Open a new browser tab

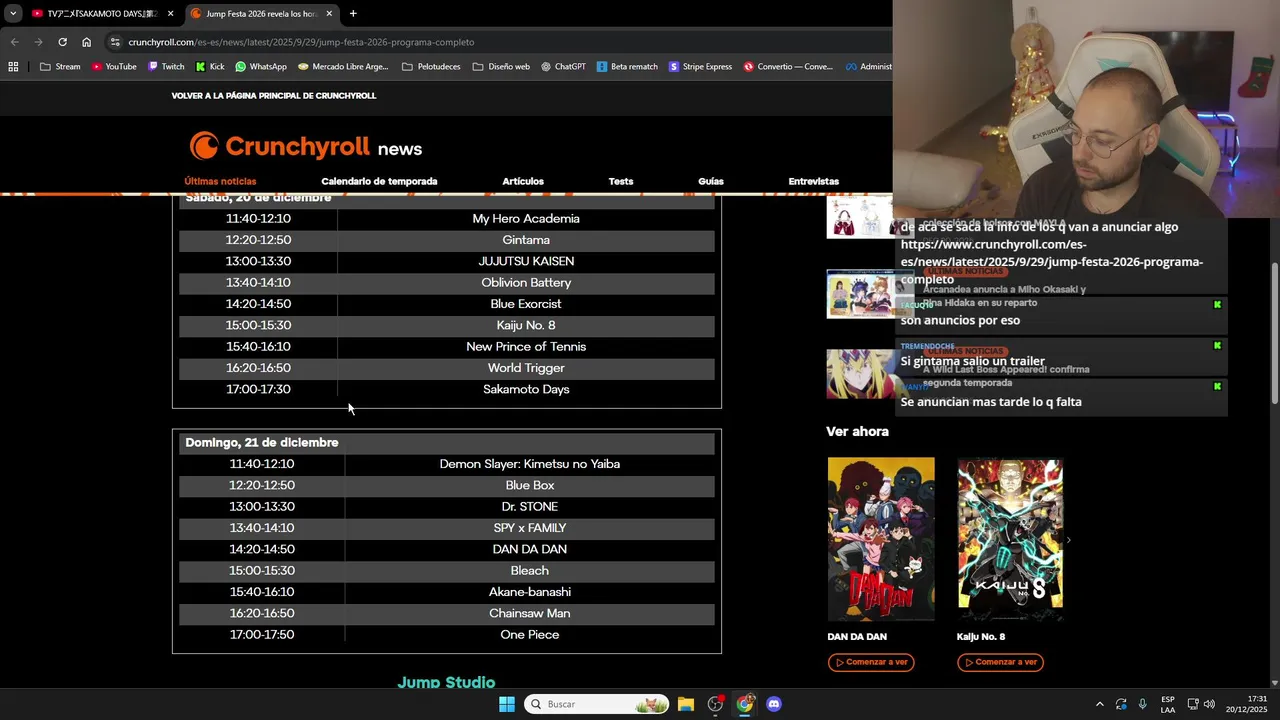coord(353,13)
